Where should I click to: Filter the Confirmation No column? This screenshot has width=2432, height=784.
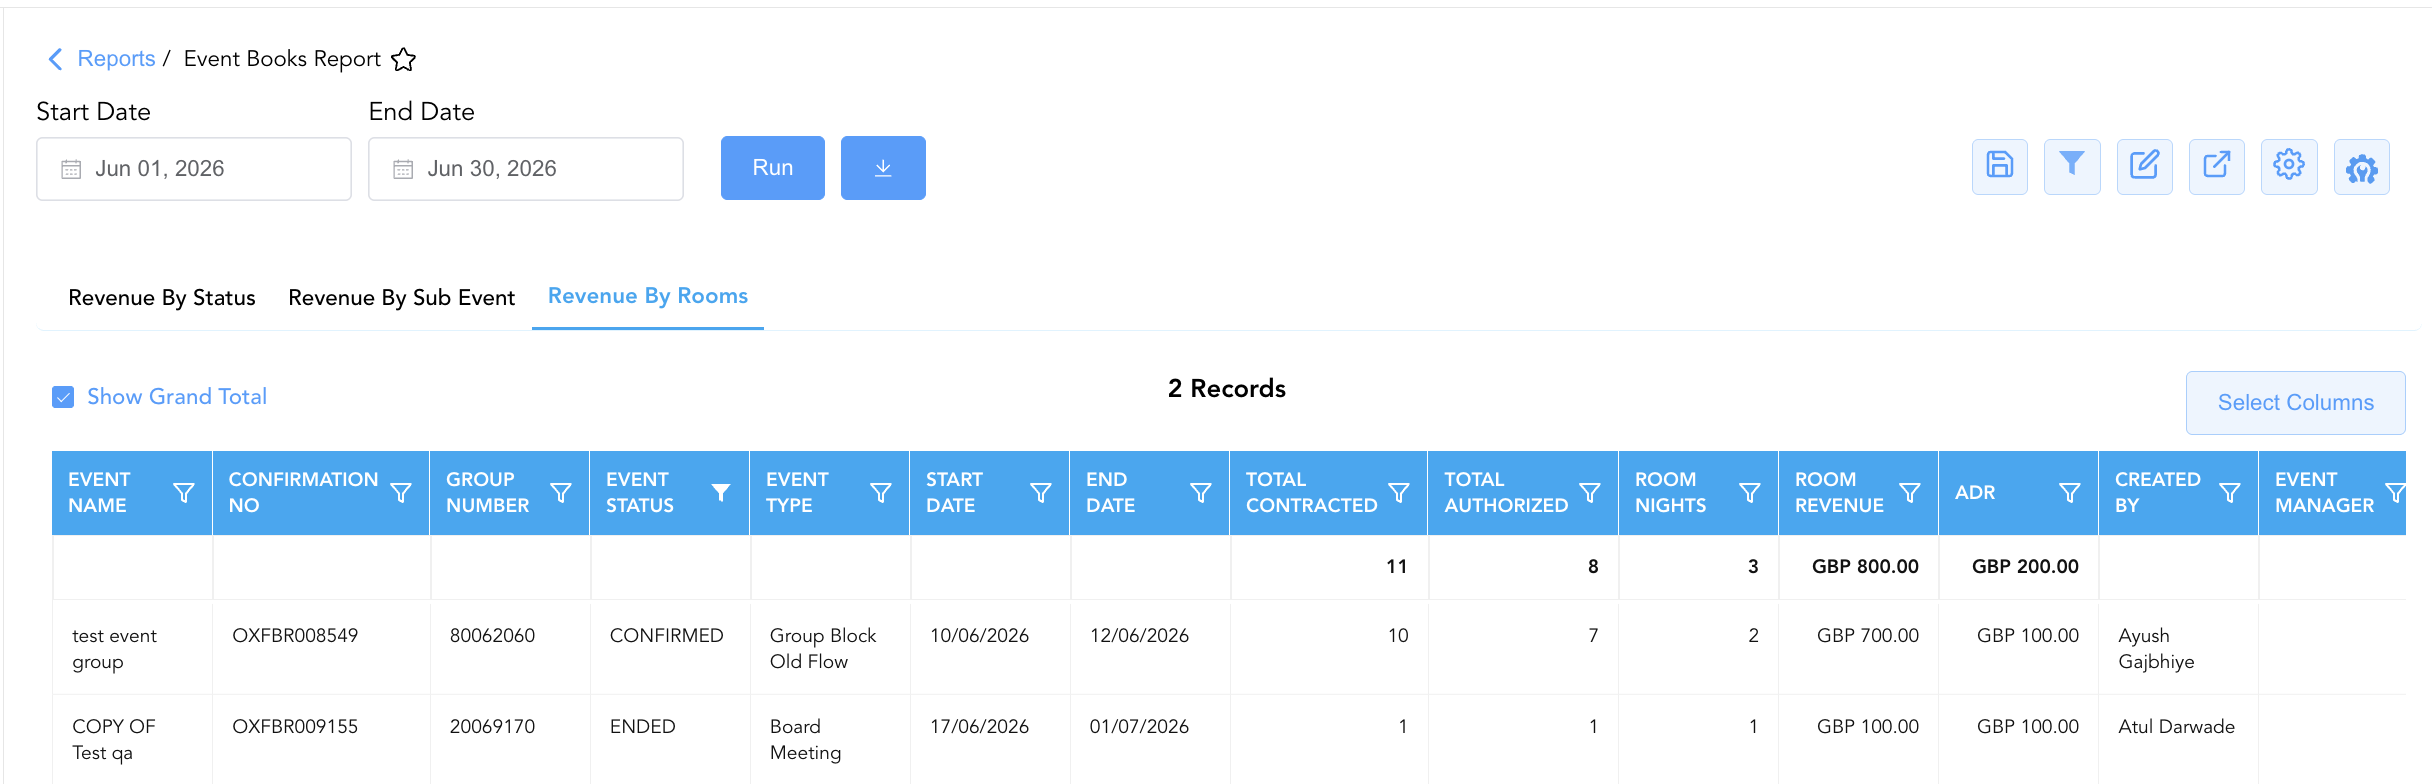(401, 493)
